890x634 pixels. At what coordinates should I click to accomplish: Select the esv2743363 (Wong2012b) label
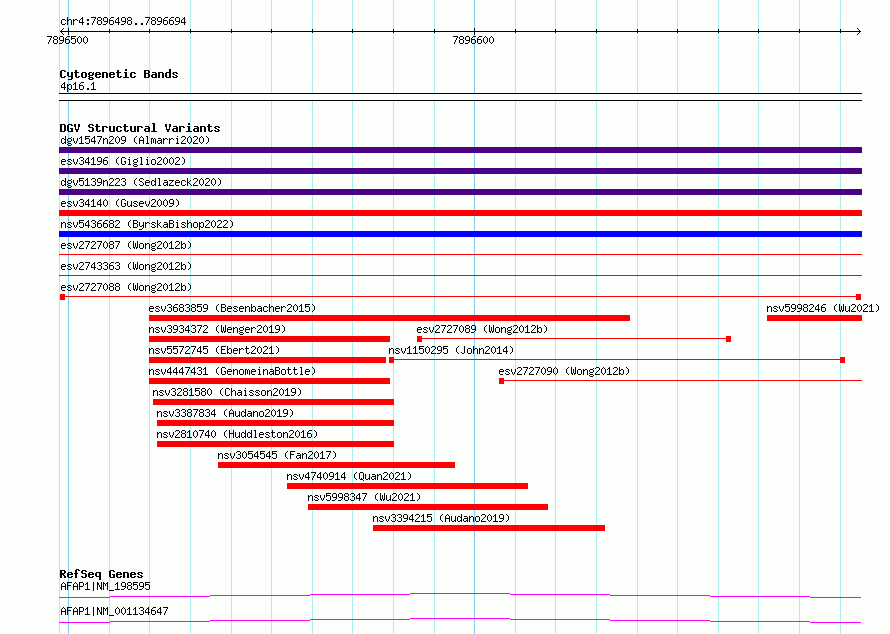pos(126,266)
